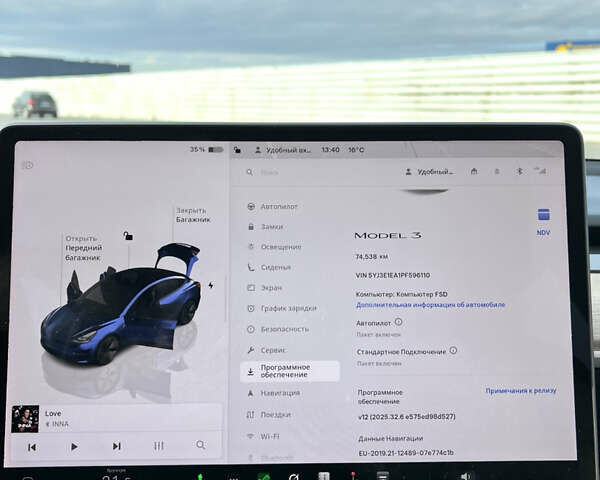
Task: Open Автопилот settings menu
Action: [279, 206]
